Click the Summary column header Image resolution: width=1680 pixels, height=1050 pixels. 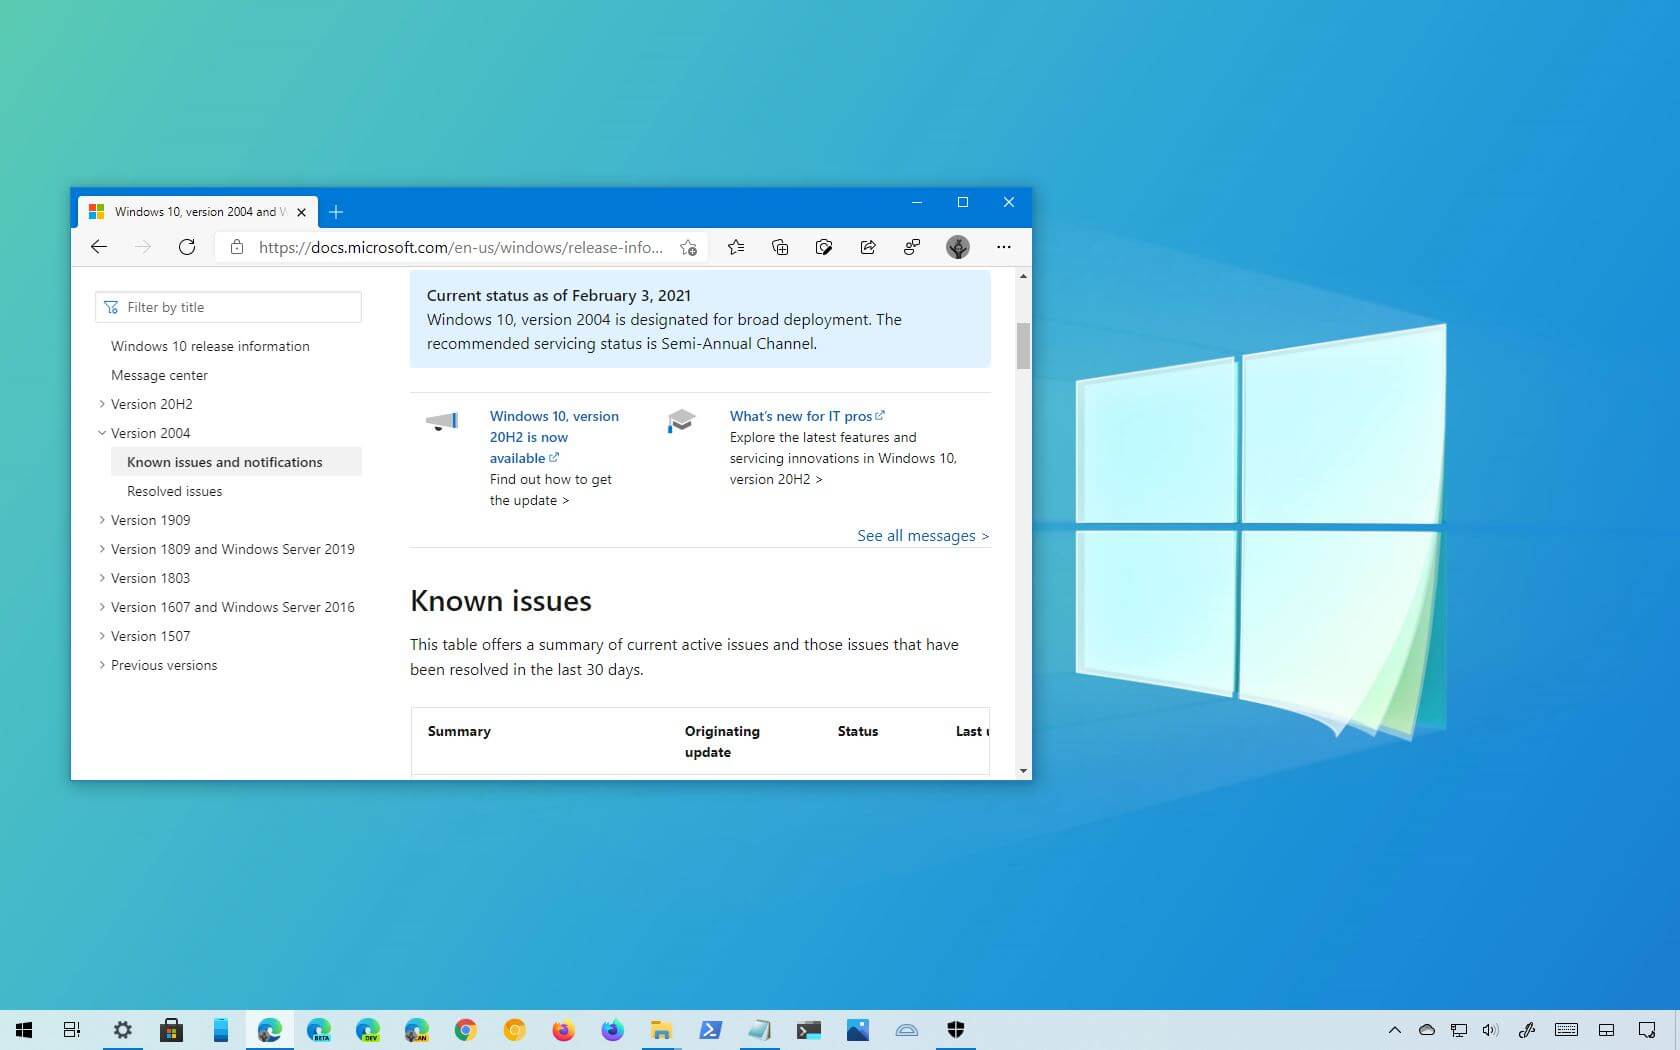tap(459, 731)
